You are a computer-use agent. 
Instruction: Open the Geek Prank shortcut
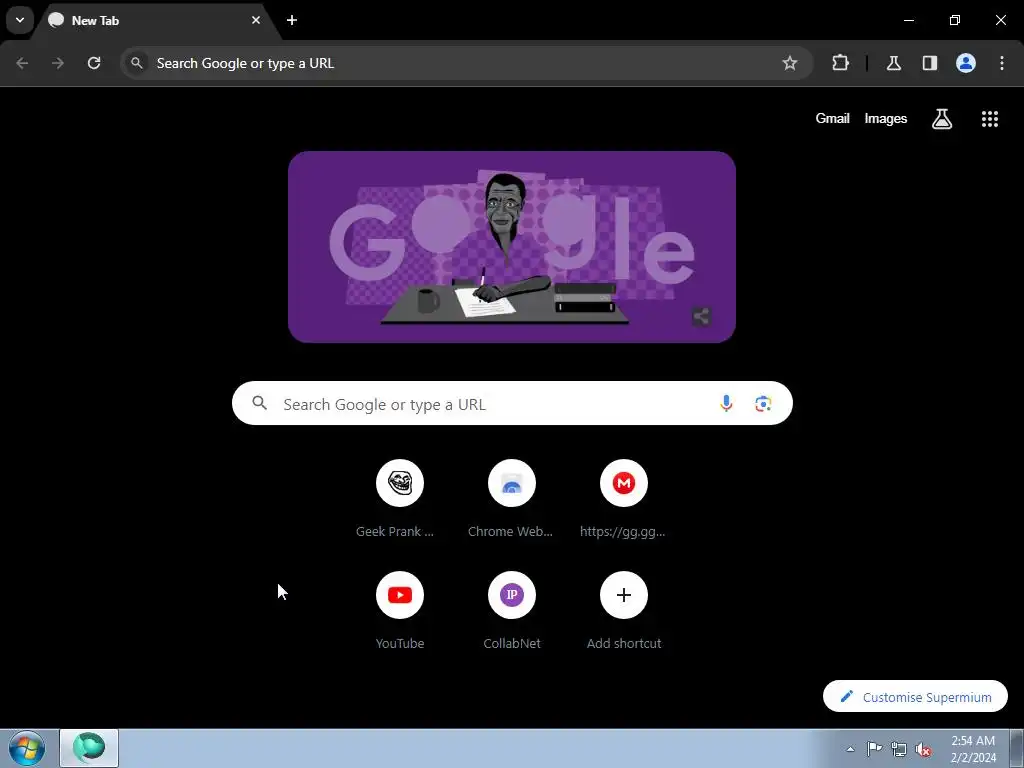coord(400,500)
